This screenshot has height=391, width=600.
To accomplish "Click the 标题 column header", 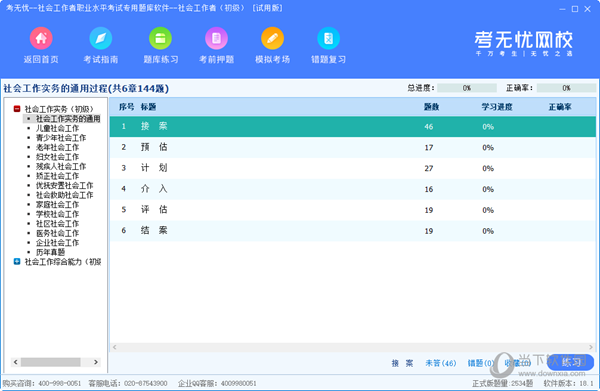I will pos(148,107).
